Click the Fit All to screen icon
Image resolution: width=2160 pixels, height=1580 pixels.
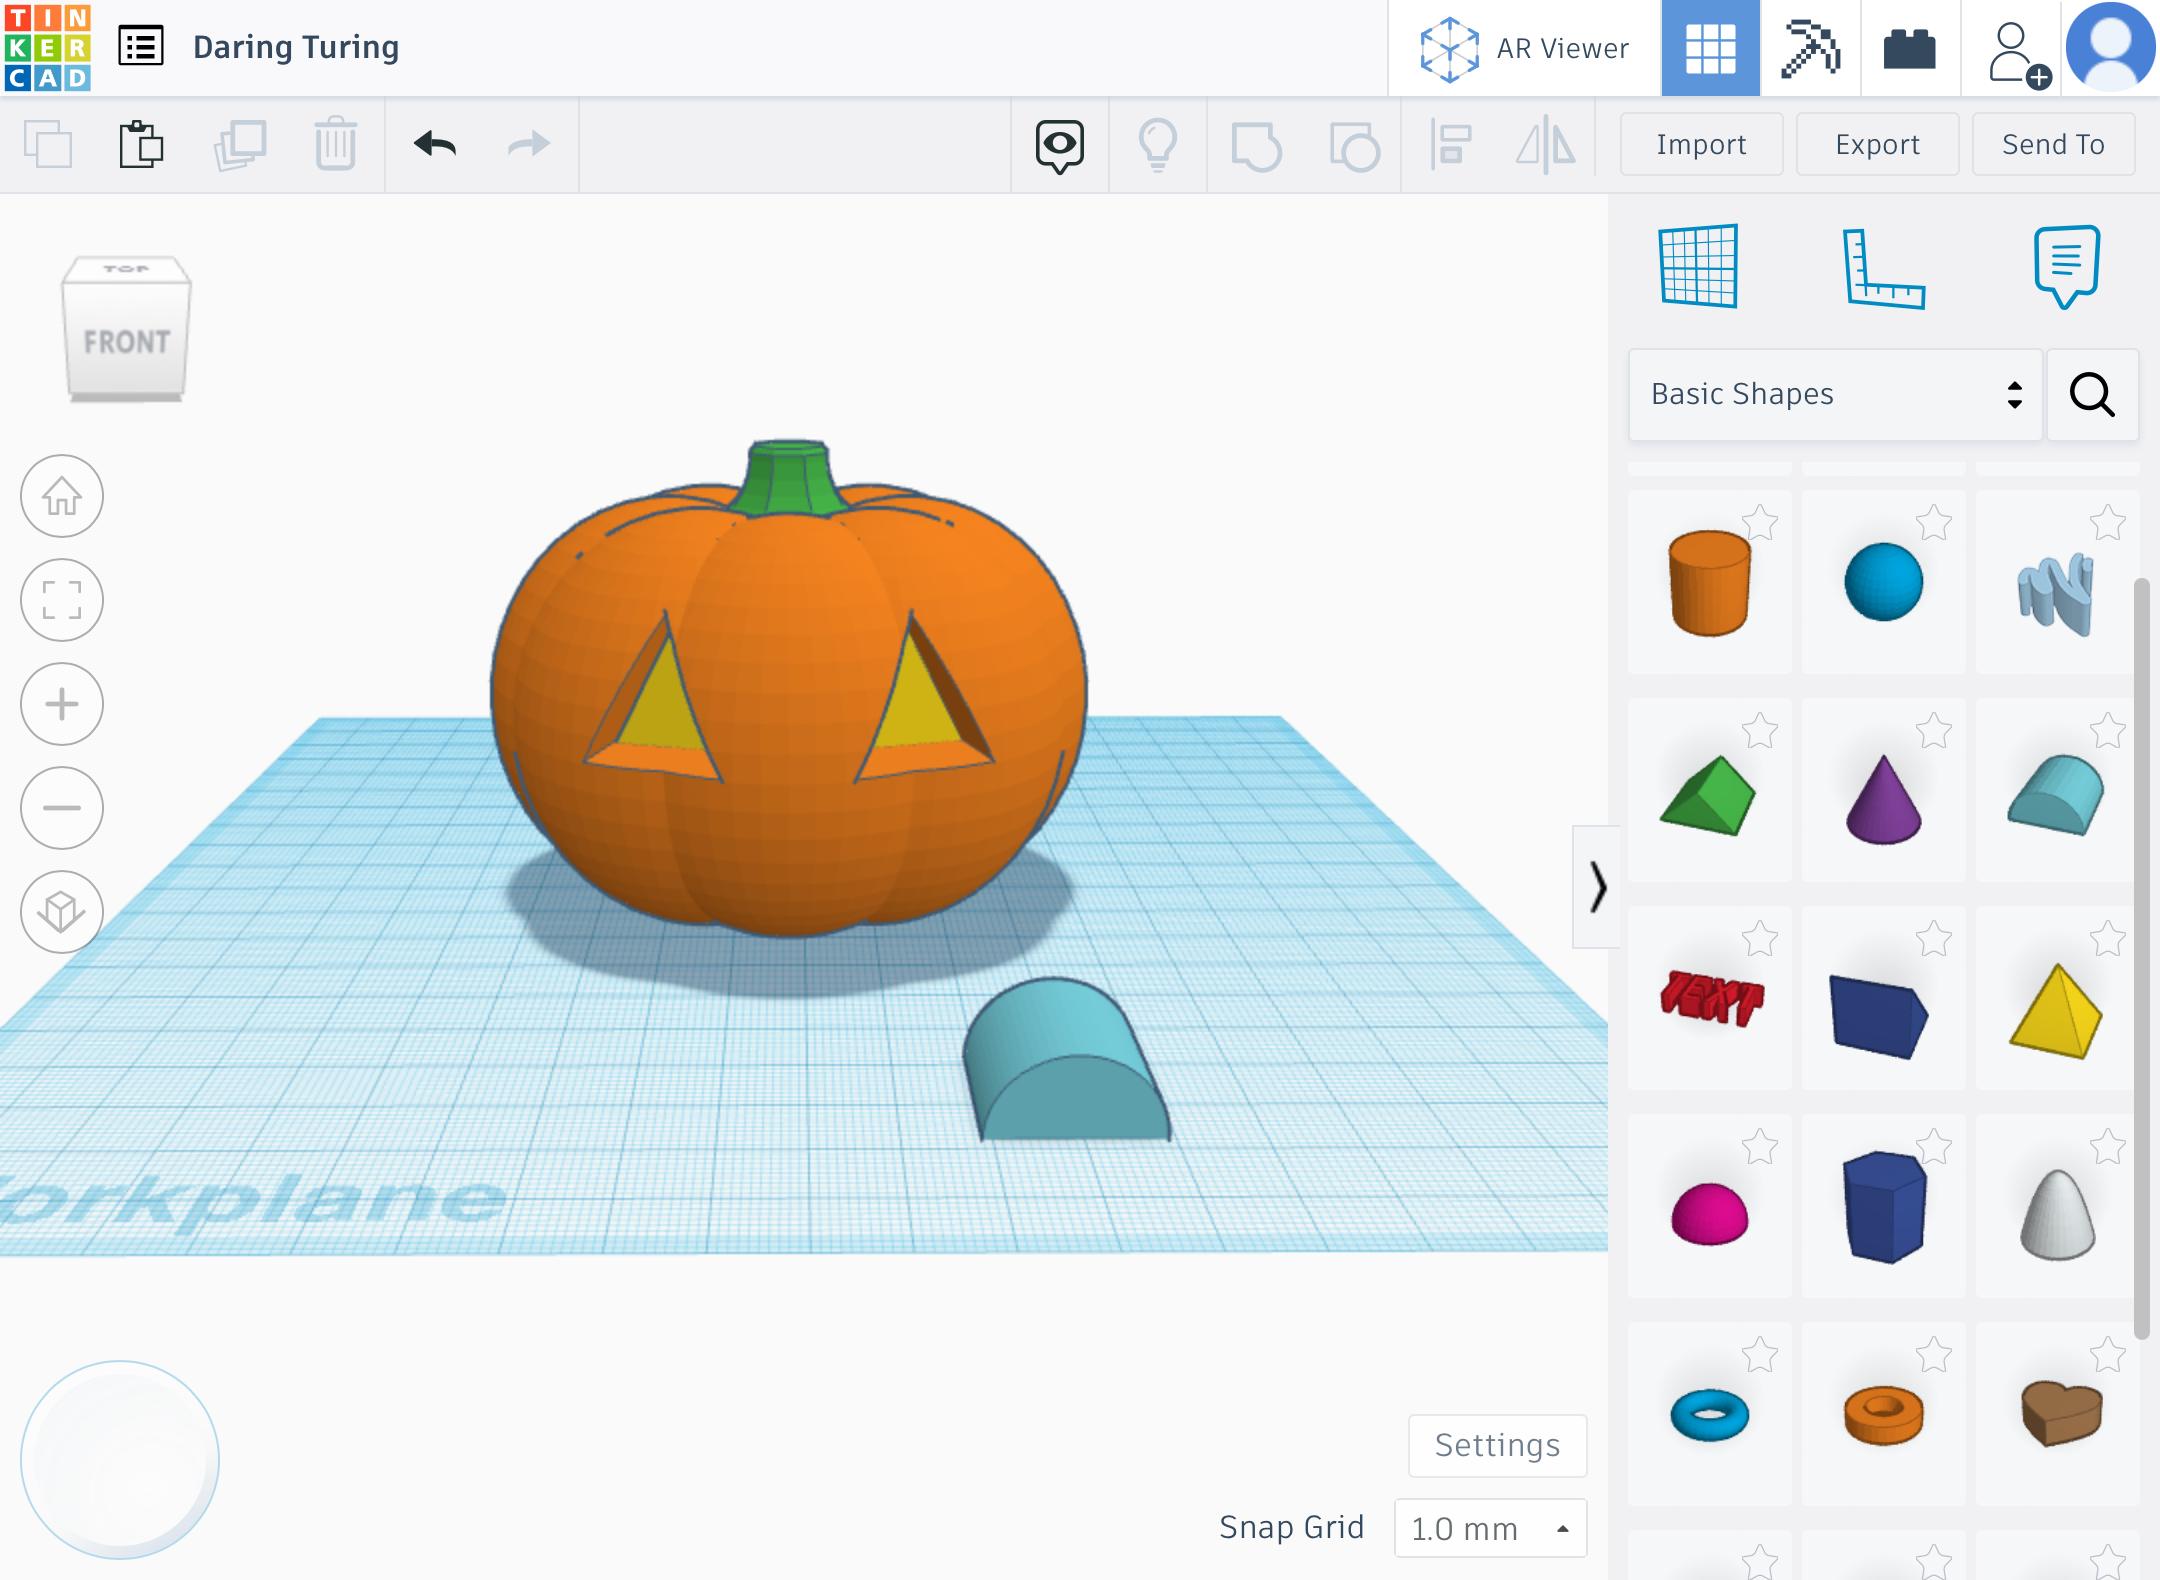click(64, 599)
